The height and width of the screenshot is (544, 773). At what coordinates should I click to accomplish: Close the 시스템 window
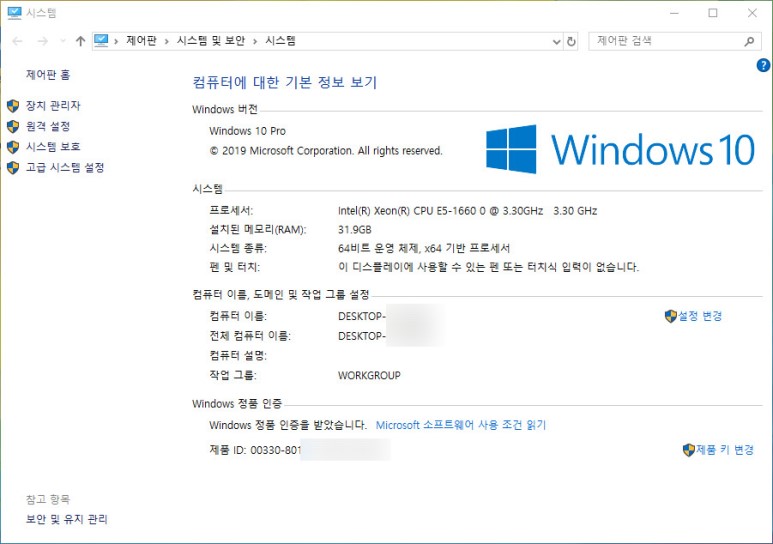[x=752, y=13]
